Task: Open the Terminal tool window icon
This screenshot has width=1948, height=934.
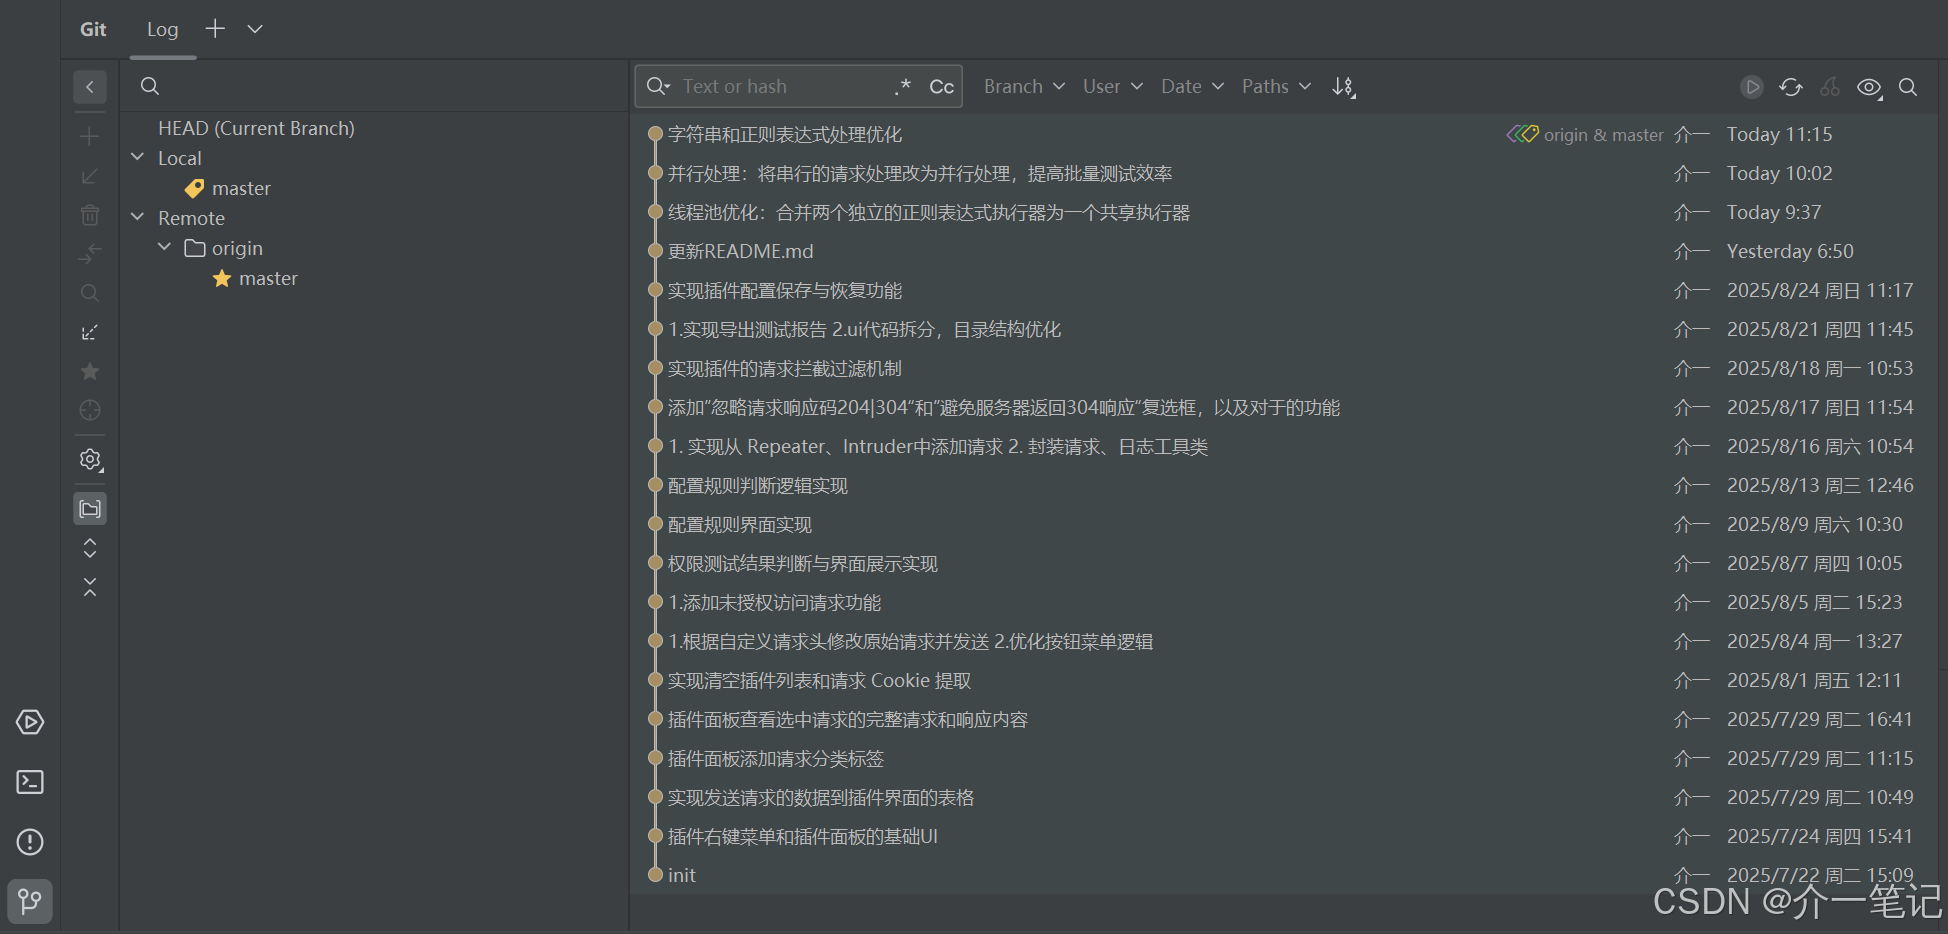Action: pyautogui.click(x=30, y=782)
